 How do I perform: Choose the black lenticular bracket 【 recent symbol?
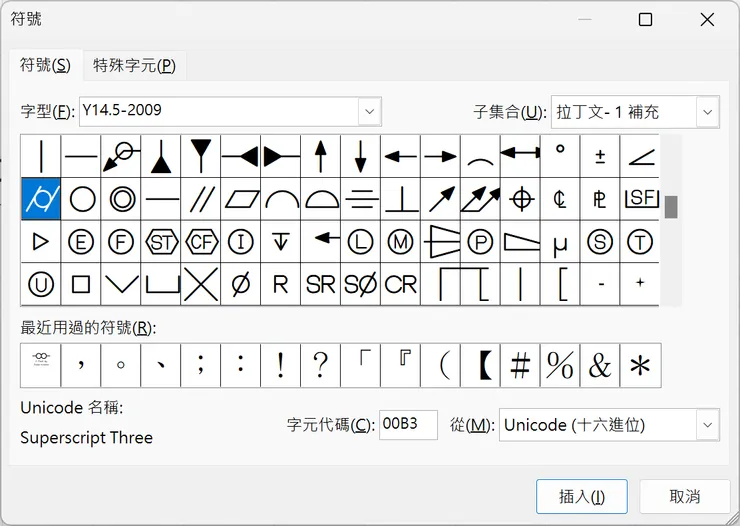click(x=480, y=366)
